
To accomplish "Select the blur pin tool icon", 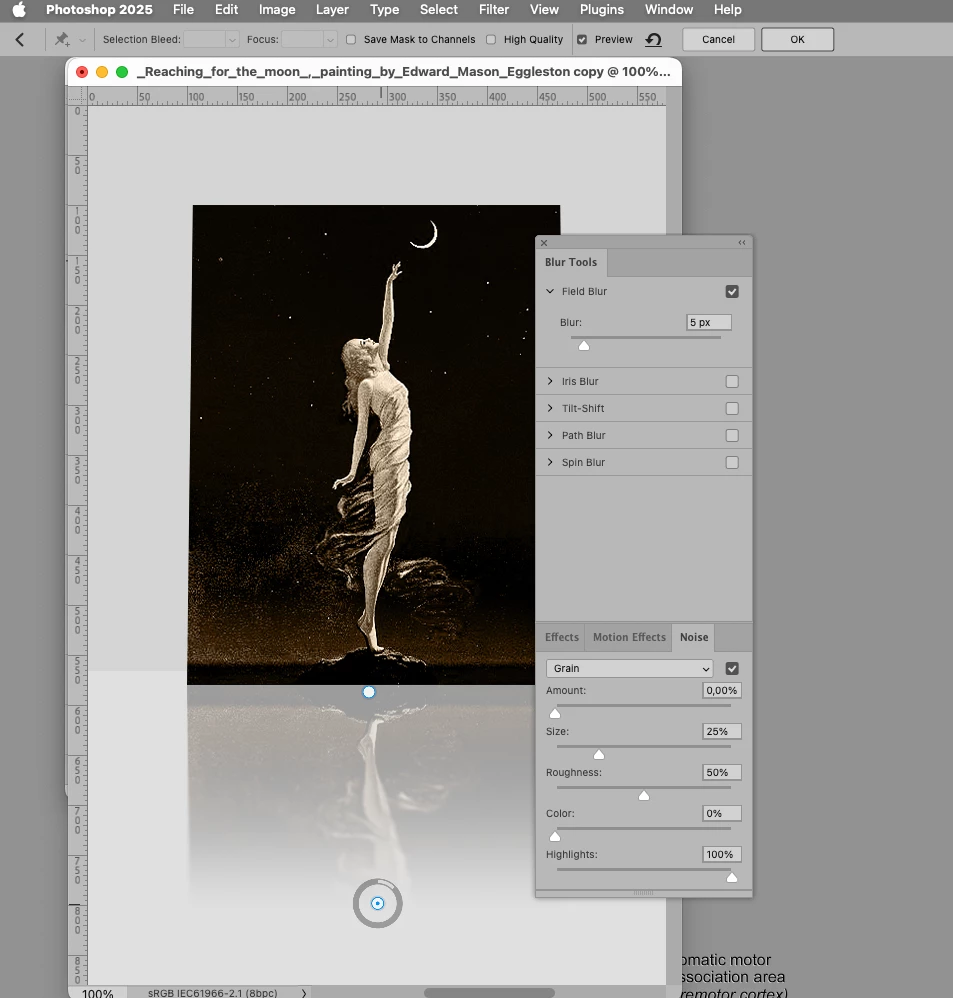I will 62,39.
